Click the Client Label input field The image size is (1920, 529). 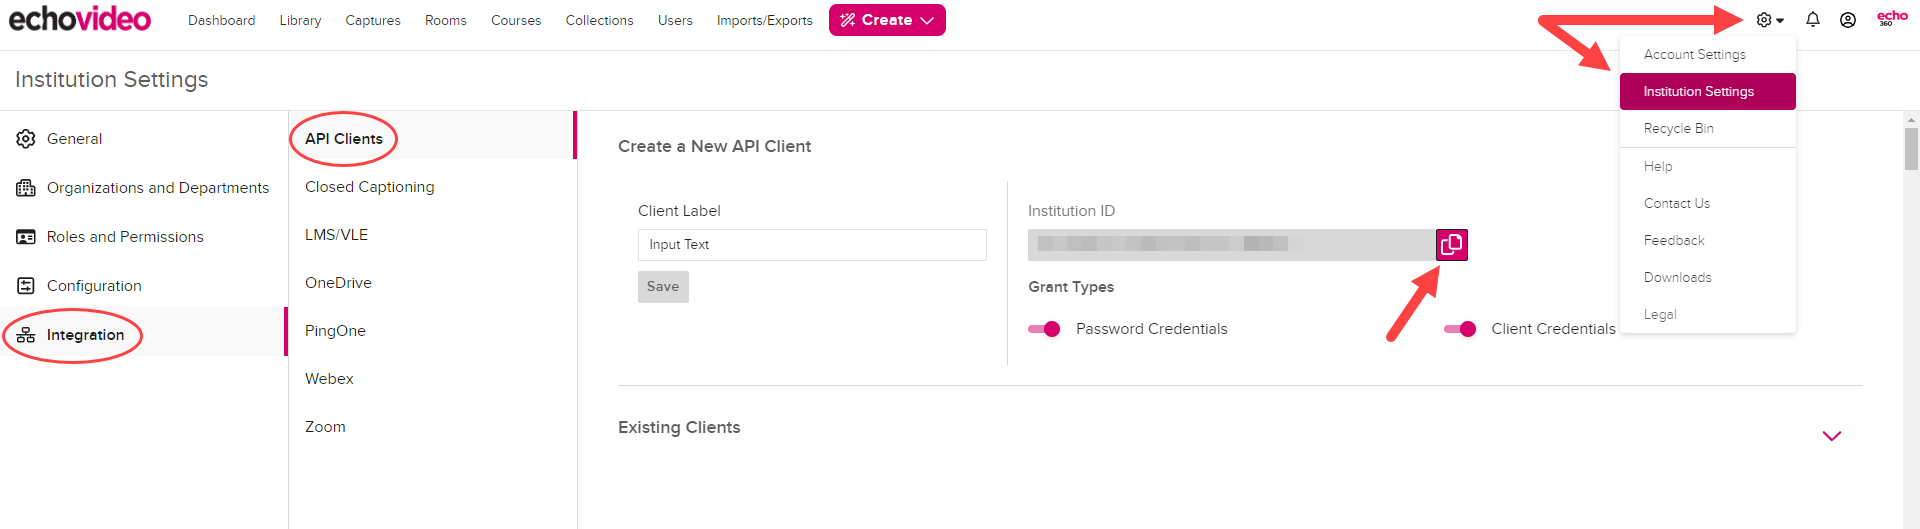(x=811, y=245)
